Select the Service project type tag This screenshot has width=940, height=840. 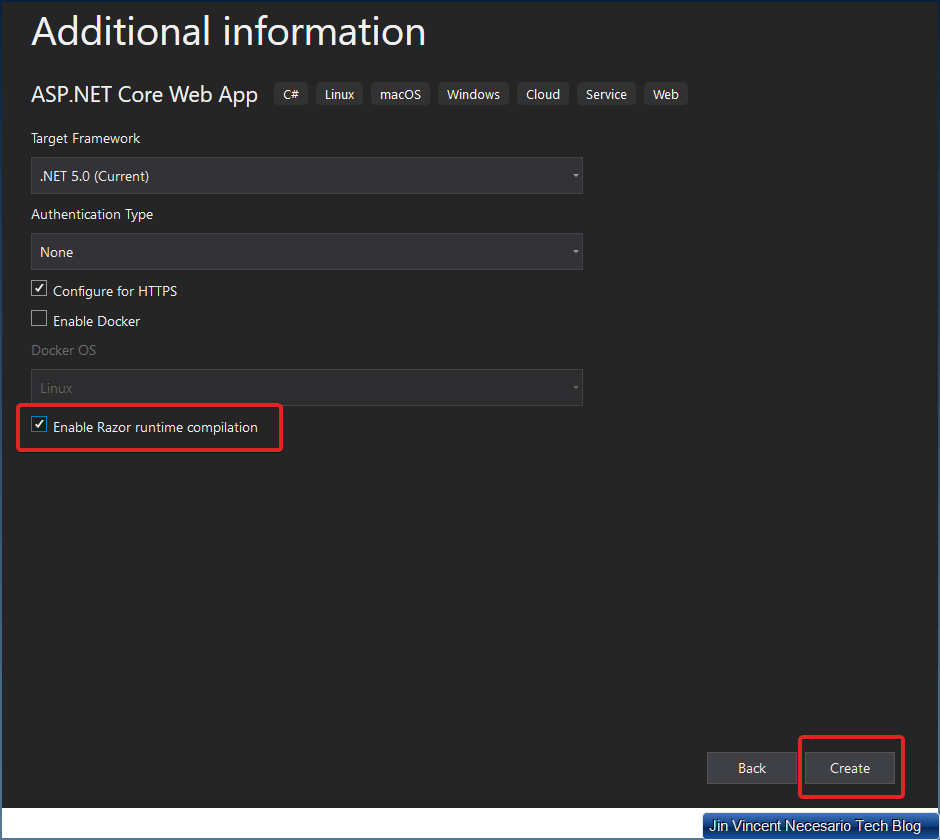[x=606, y=94]
